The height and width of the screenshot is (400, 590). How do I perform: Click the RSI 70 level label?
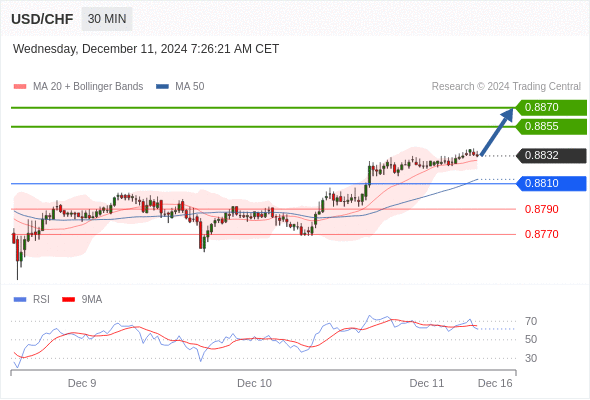point(531,322)
